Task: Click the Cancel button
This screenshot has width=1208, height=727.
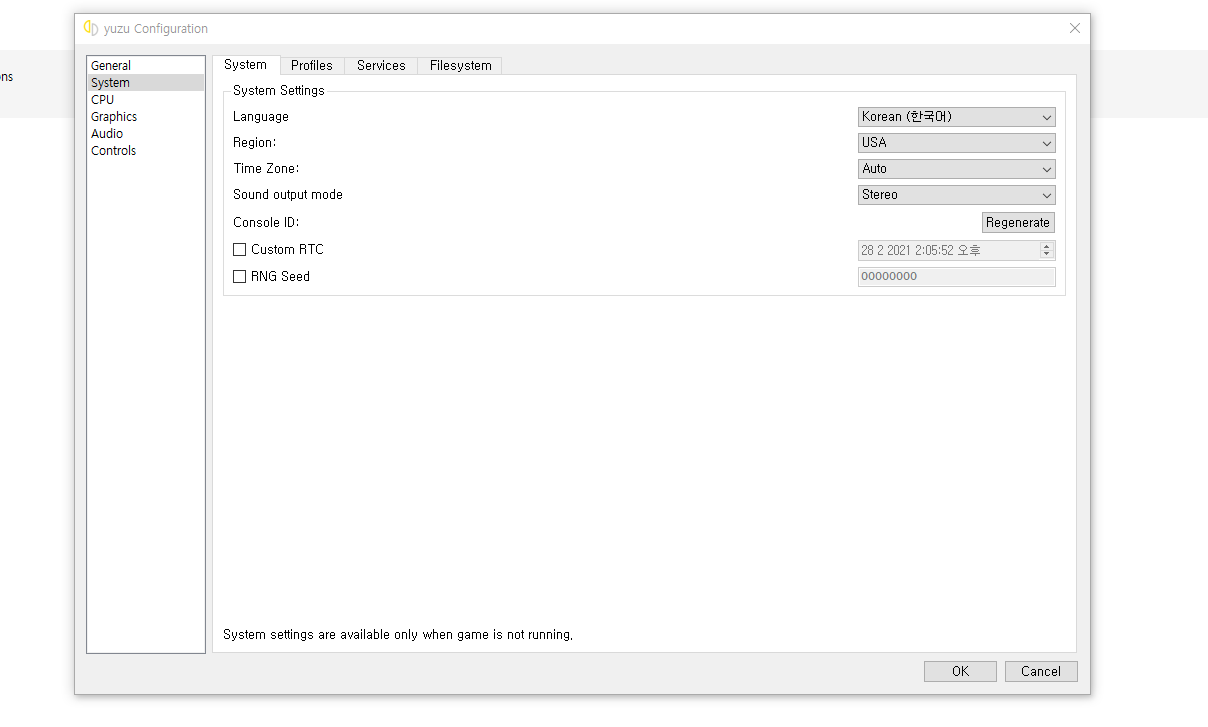Action: pyautogui.click(x=1041, y=672)
